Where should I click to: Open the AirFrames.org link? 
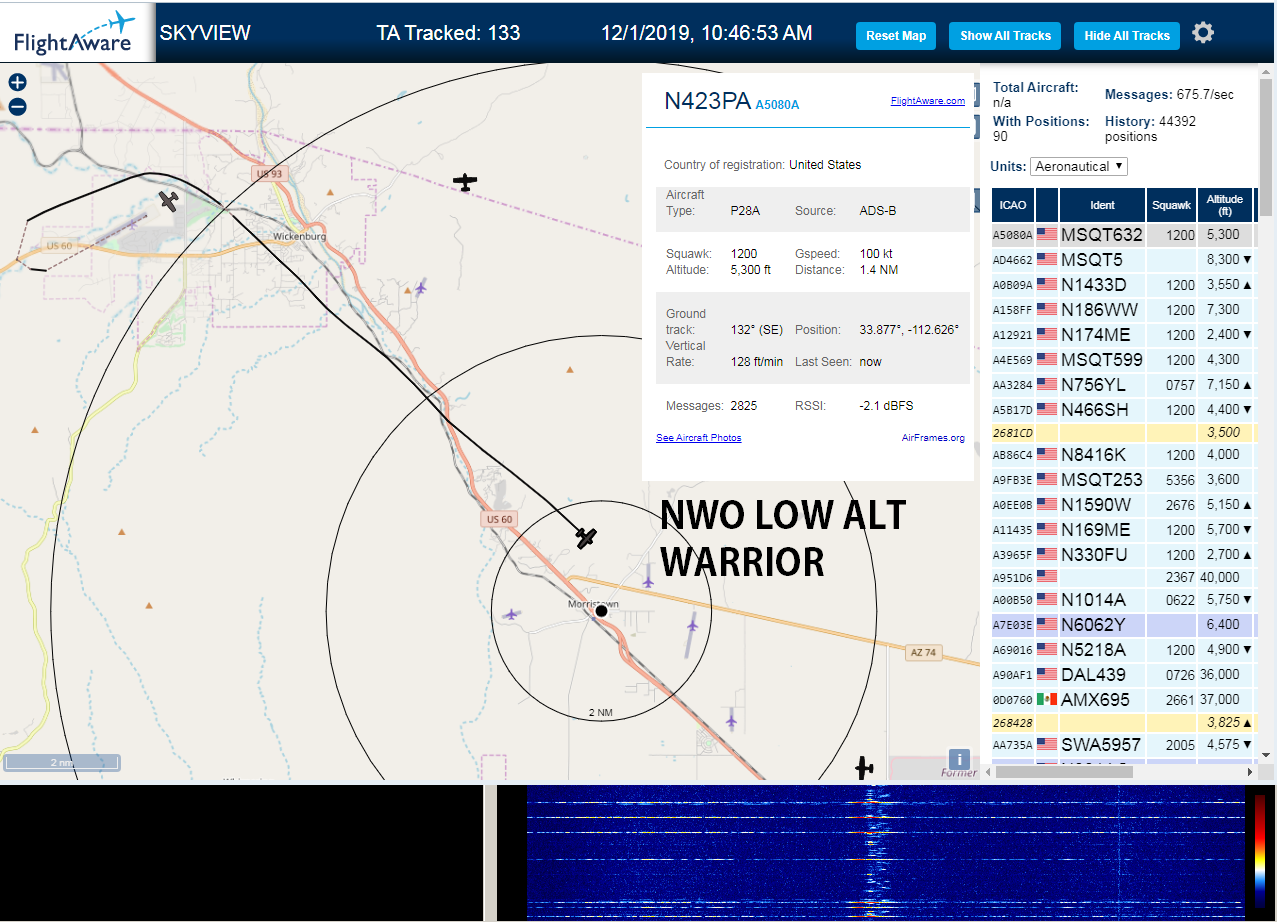tap(933, 438)
